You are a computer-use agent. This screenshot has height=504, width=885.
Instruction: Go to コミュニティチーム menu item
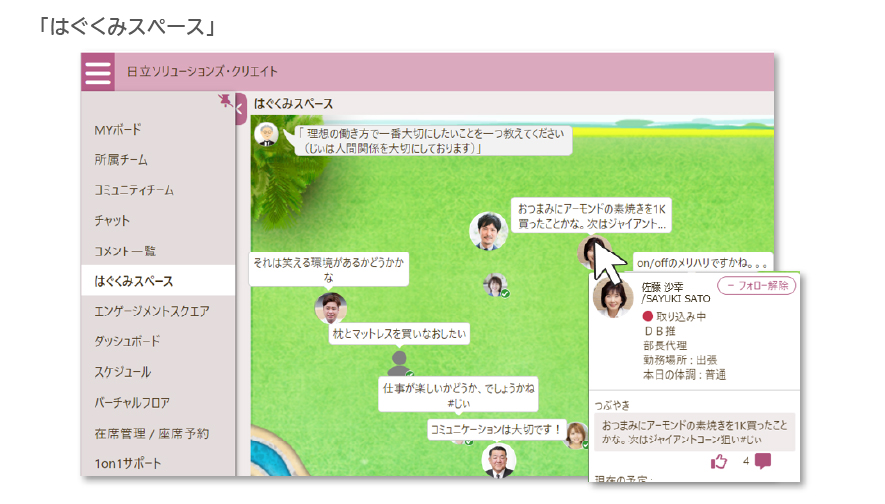134,190
